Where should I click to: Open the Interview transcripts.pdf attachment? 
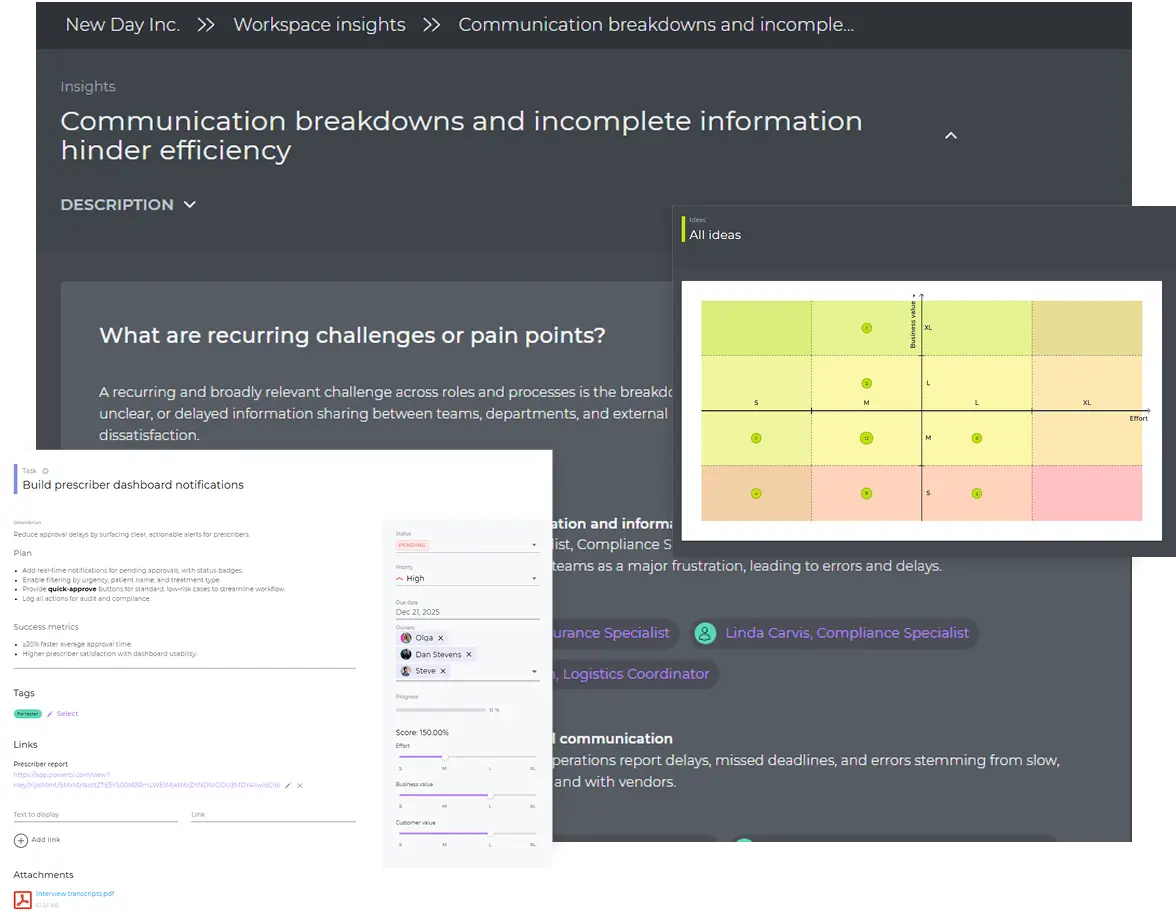coord(75,893)
